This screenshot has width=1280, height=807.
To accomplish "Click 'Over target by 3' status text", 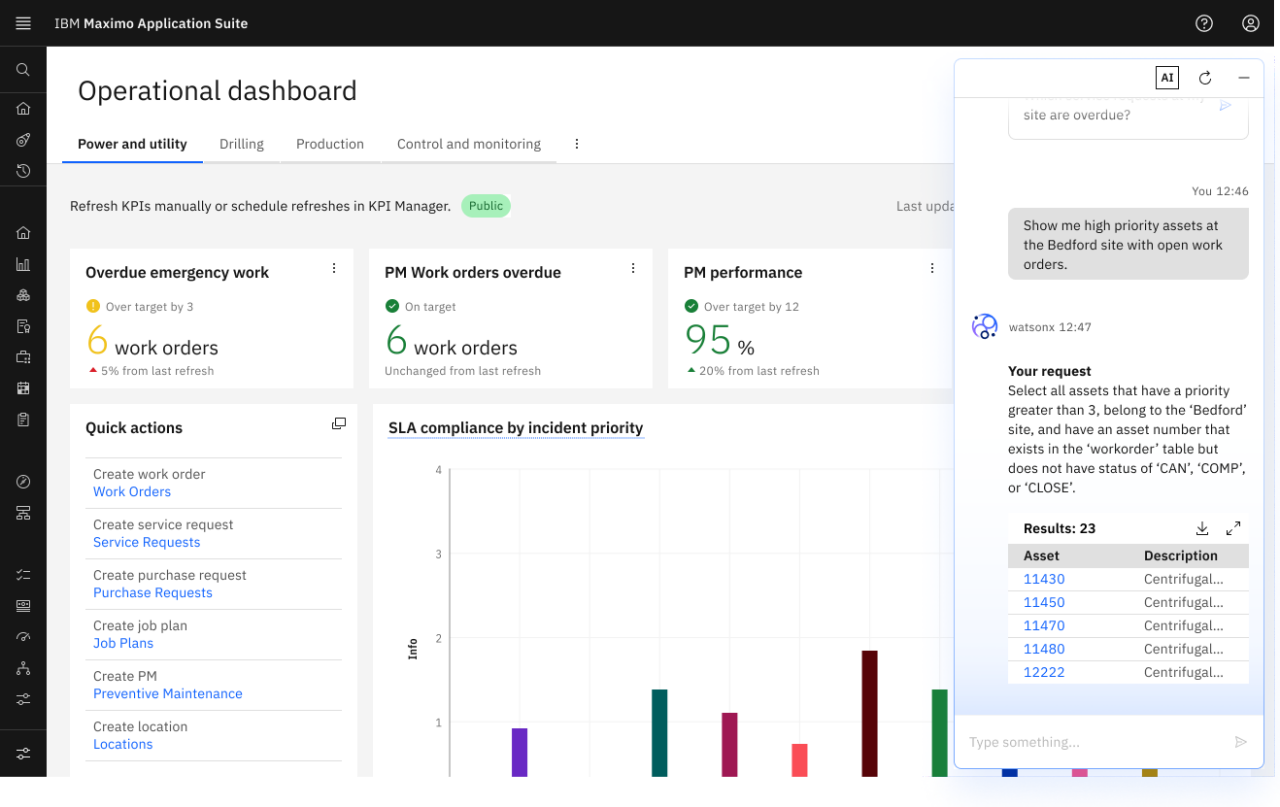I will [x=150, y=307].
